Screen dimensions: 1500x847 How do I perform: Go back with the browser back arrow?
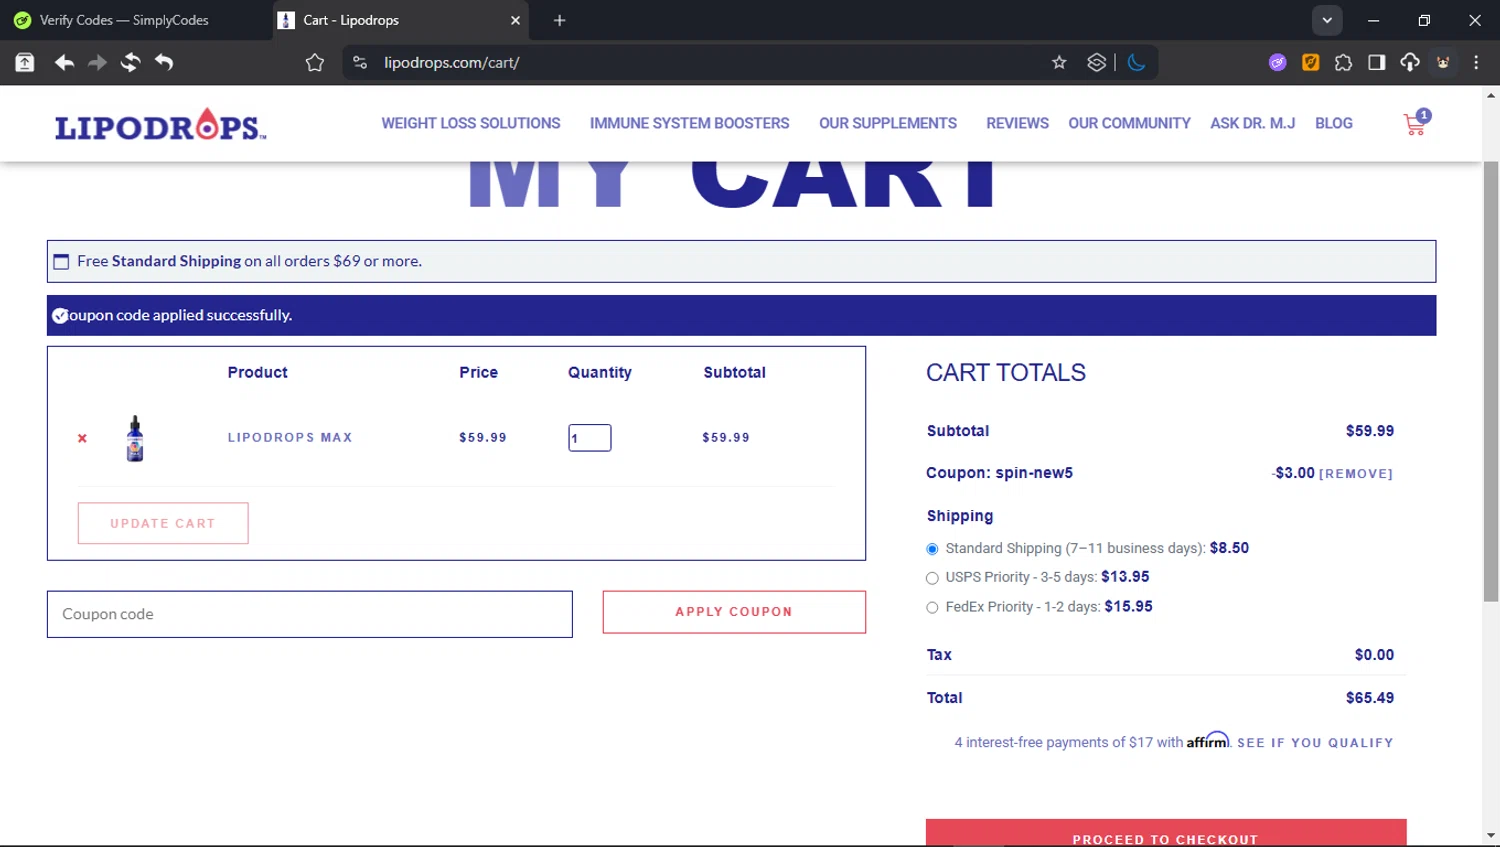pos(64,62)
